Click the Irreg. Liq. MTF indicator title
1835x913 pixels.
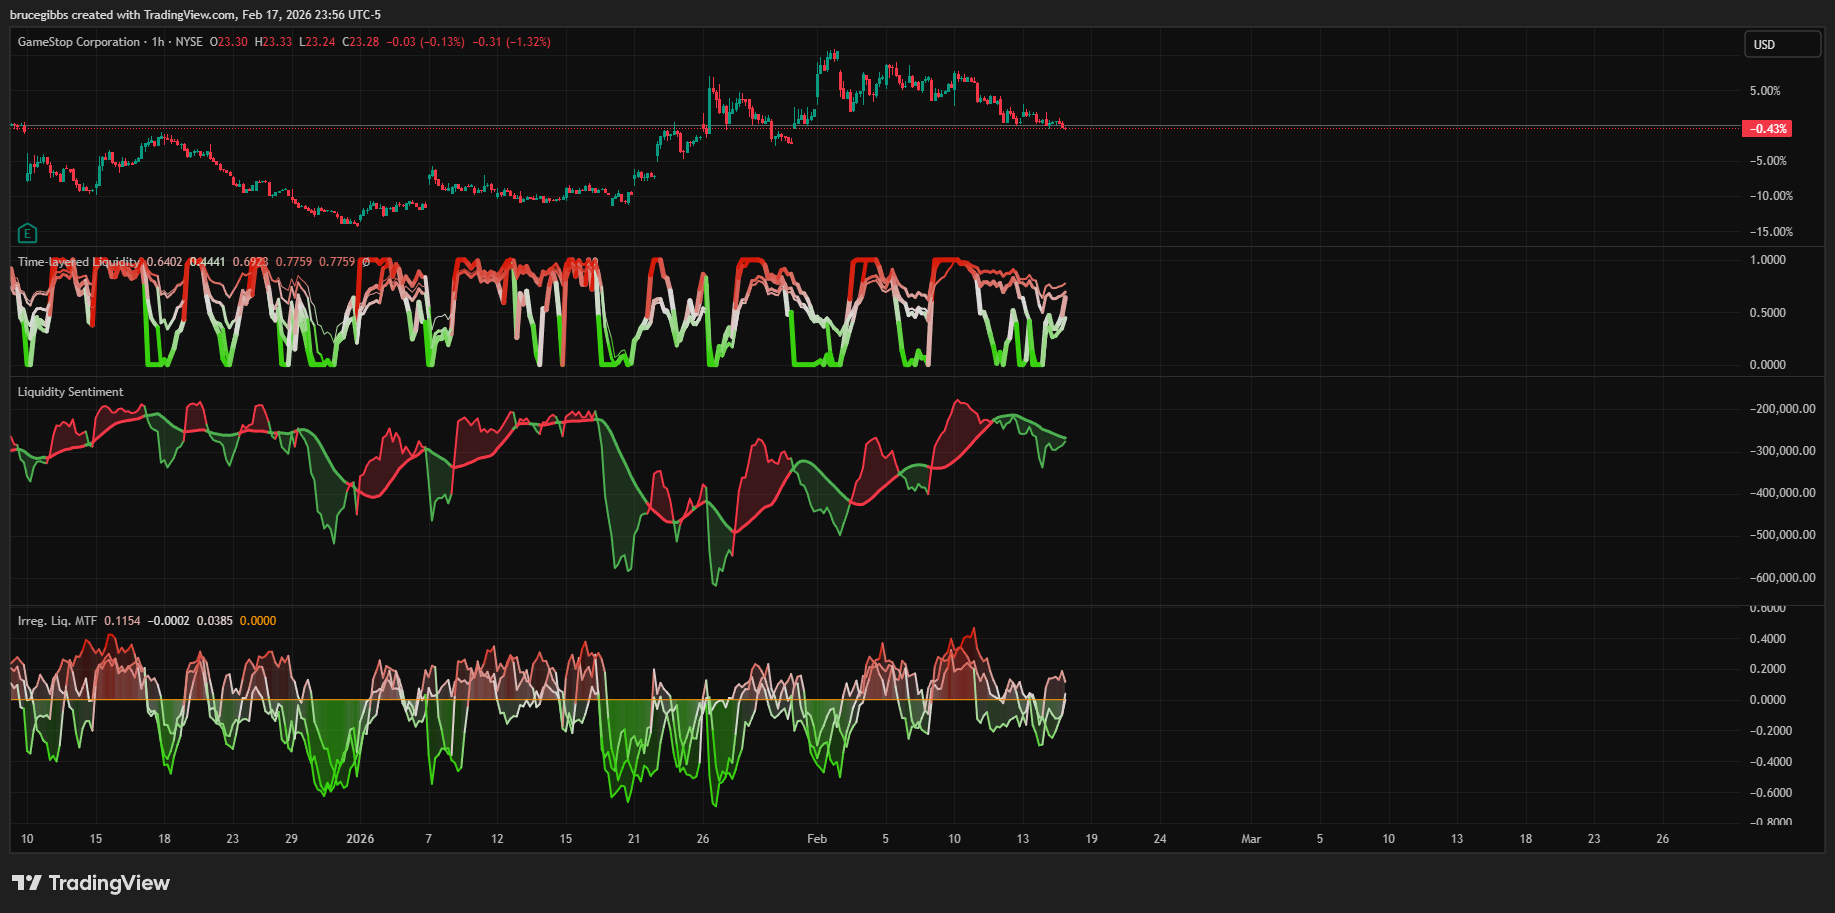(57, 621)
